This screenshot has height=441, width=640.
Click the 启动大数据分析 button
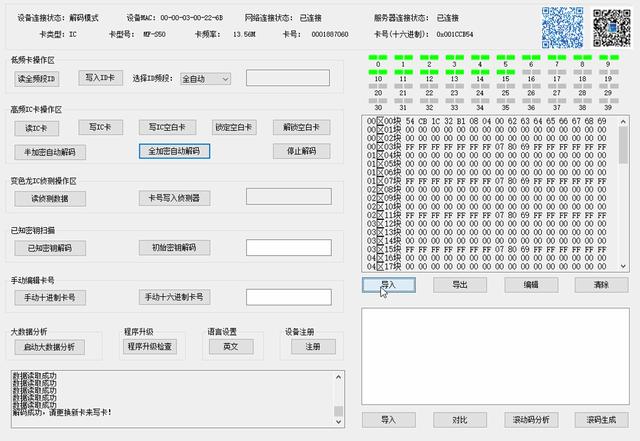pos(49,347)
